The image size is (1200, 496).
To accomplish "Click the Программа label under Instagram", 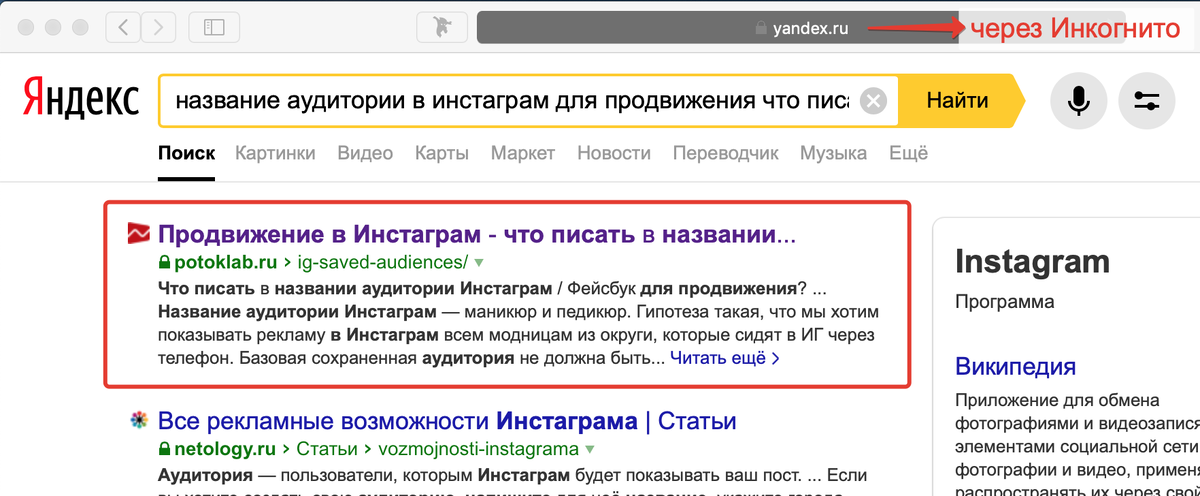I will (1005, 301).
